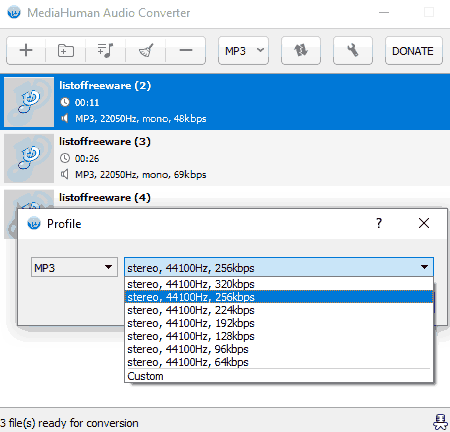
Task: Click listoffreeware (2) album art thumbnail
Action: [29, 102]
